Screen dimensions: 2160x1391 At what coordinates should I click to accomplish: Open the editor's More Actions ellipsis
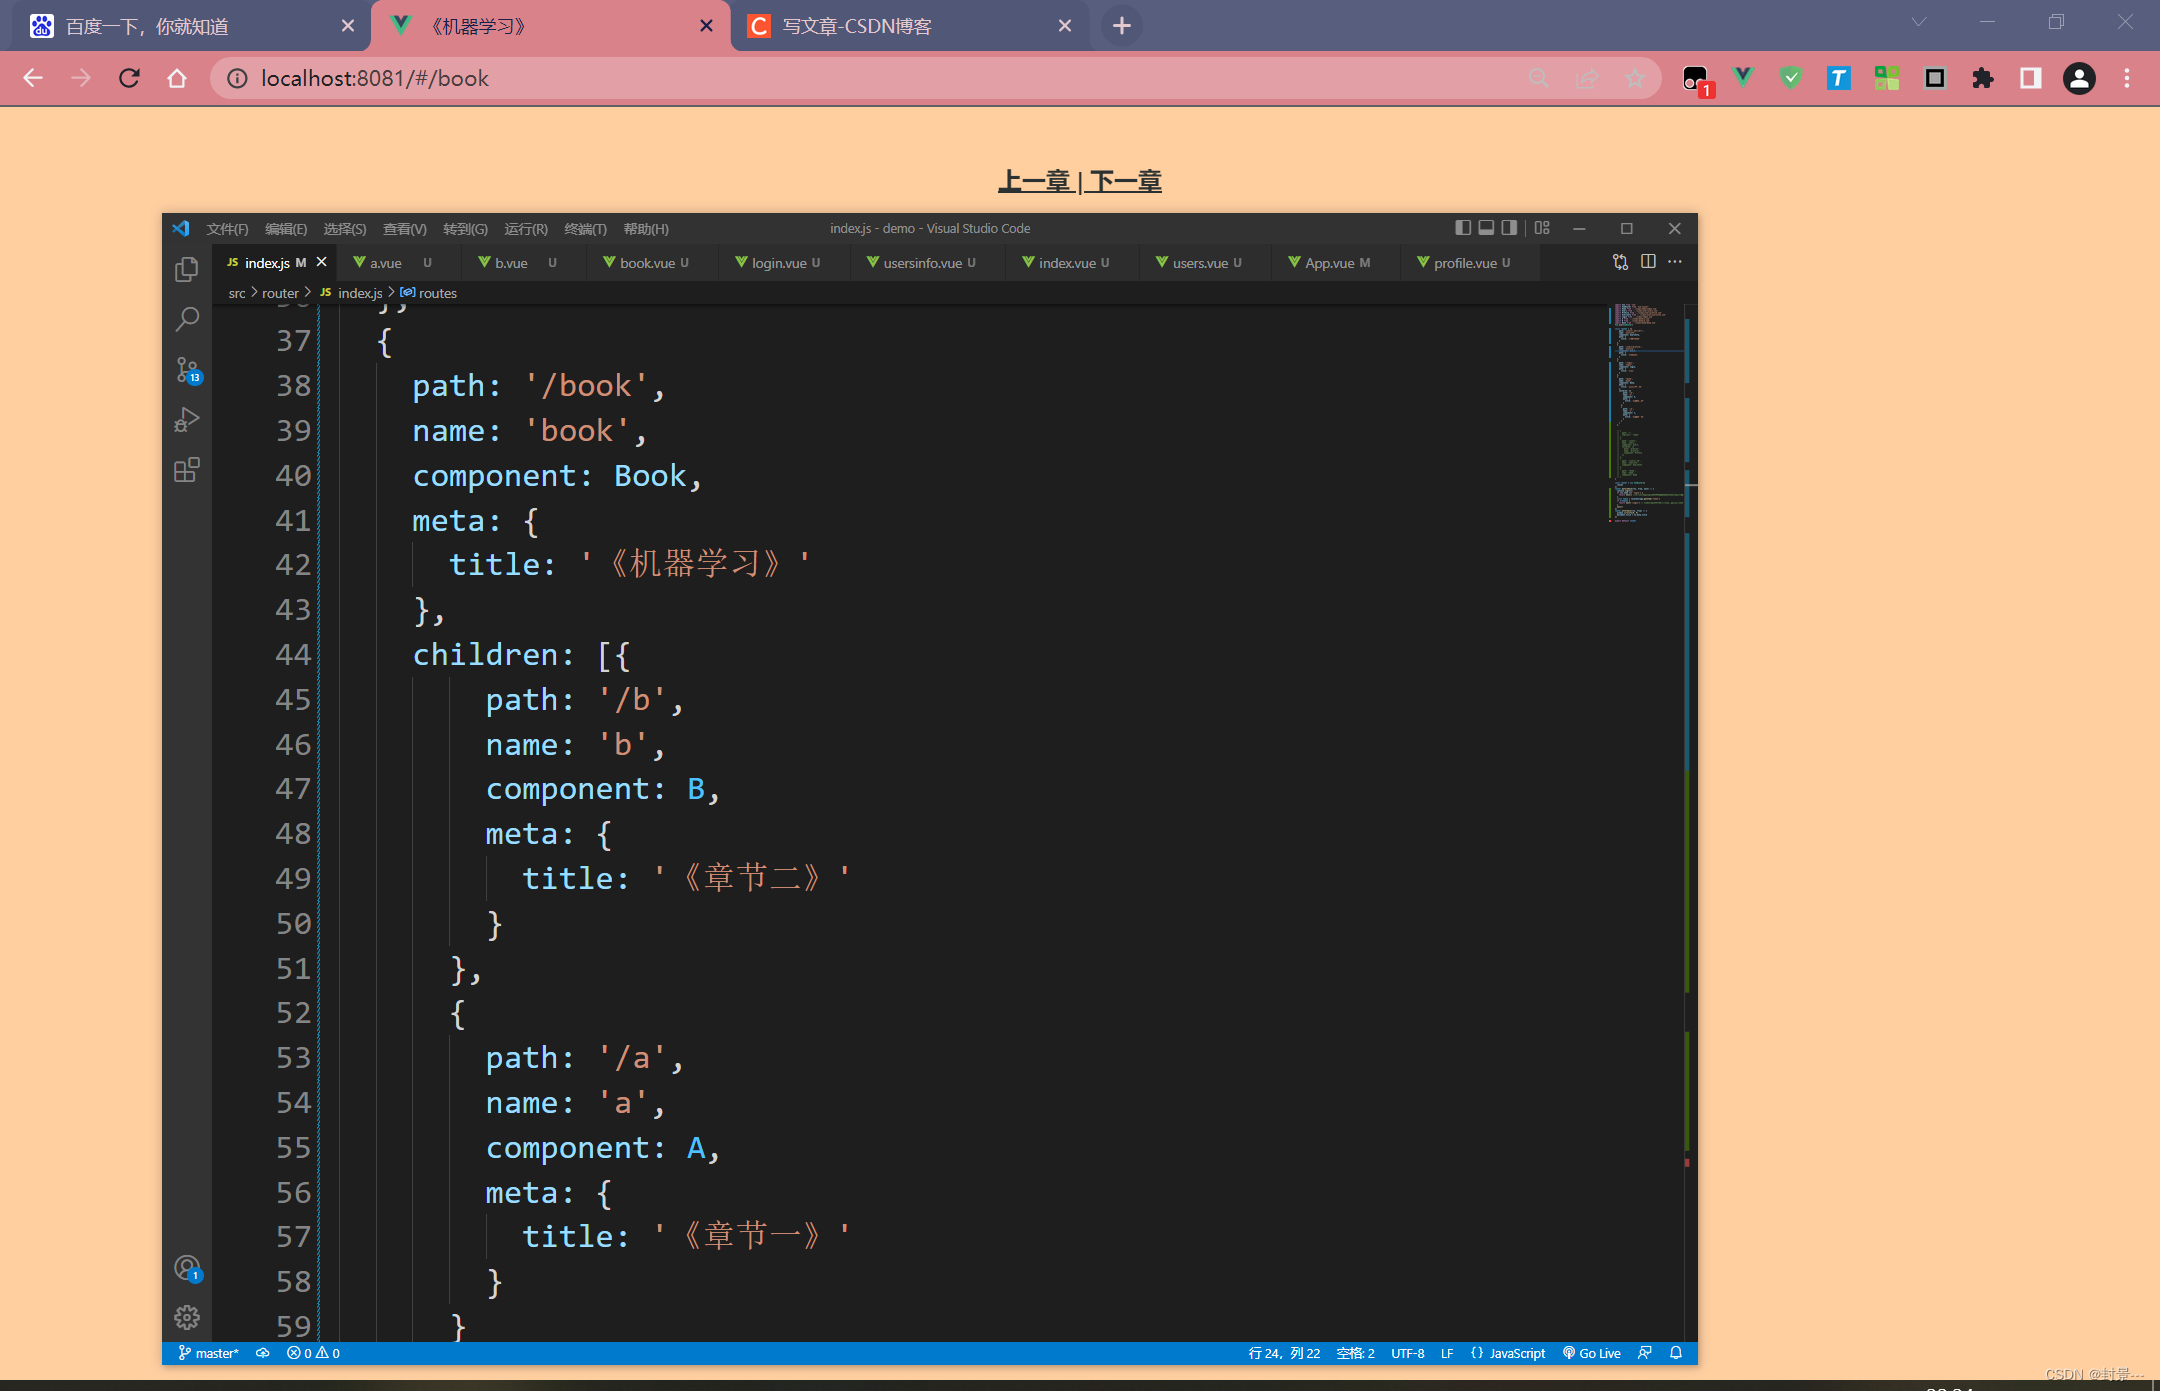1675,262
